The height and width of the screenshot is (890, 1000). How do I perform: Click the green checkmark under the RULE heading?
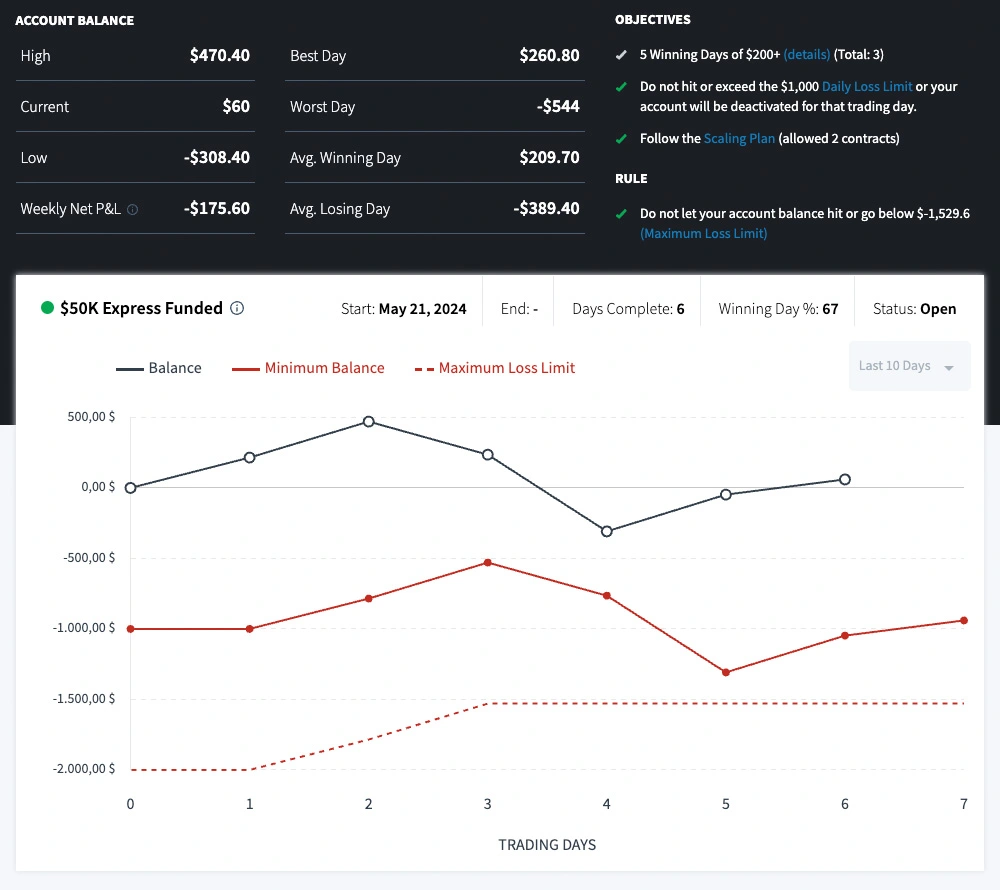[621, 214]
